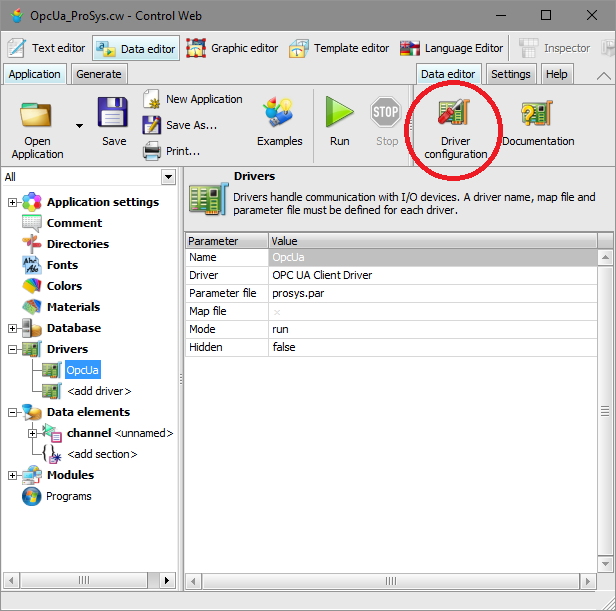
Task: Select the Data editor ribbon tab
Action: (448, 74)
